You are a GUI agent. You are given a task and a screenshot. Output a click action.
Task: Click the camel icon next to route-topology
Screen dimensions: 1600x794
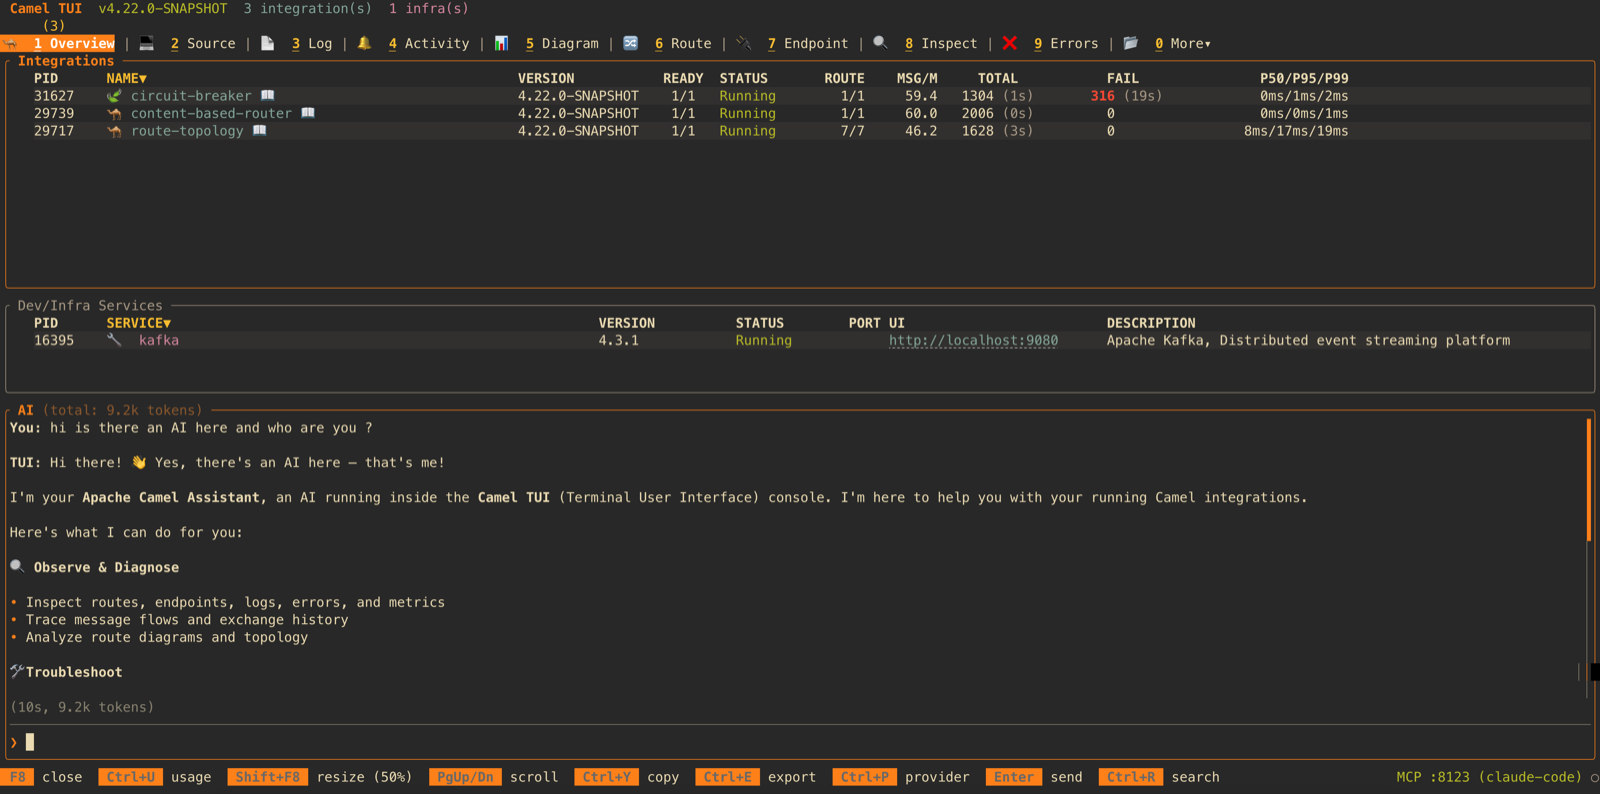pos(114,131)
